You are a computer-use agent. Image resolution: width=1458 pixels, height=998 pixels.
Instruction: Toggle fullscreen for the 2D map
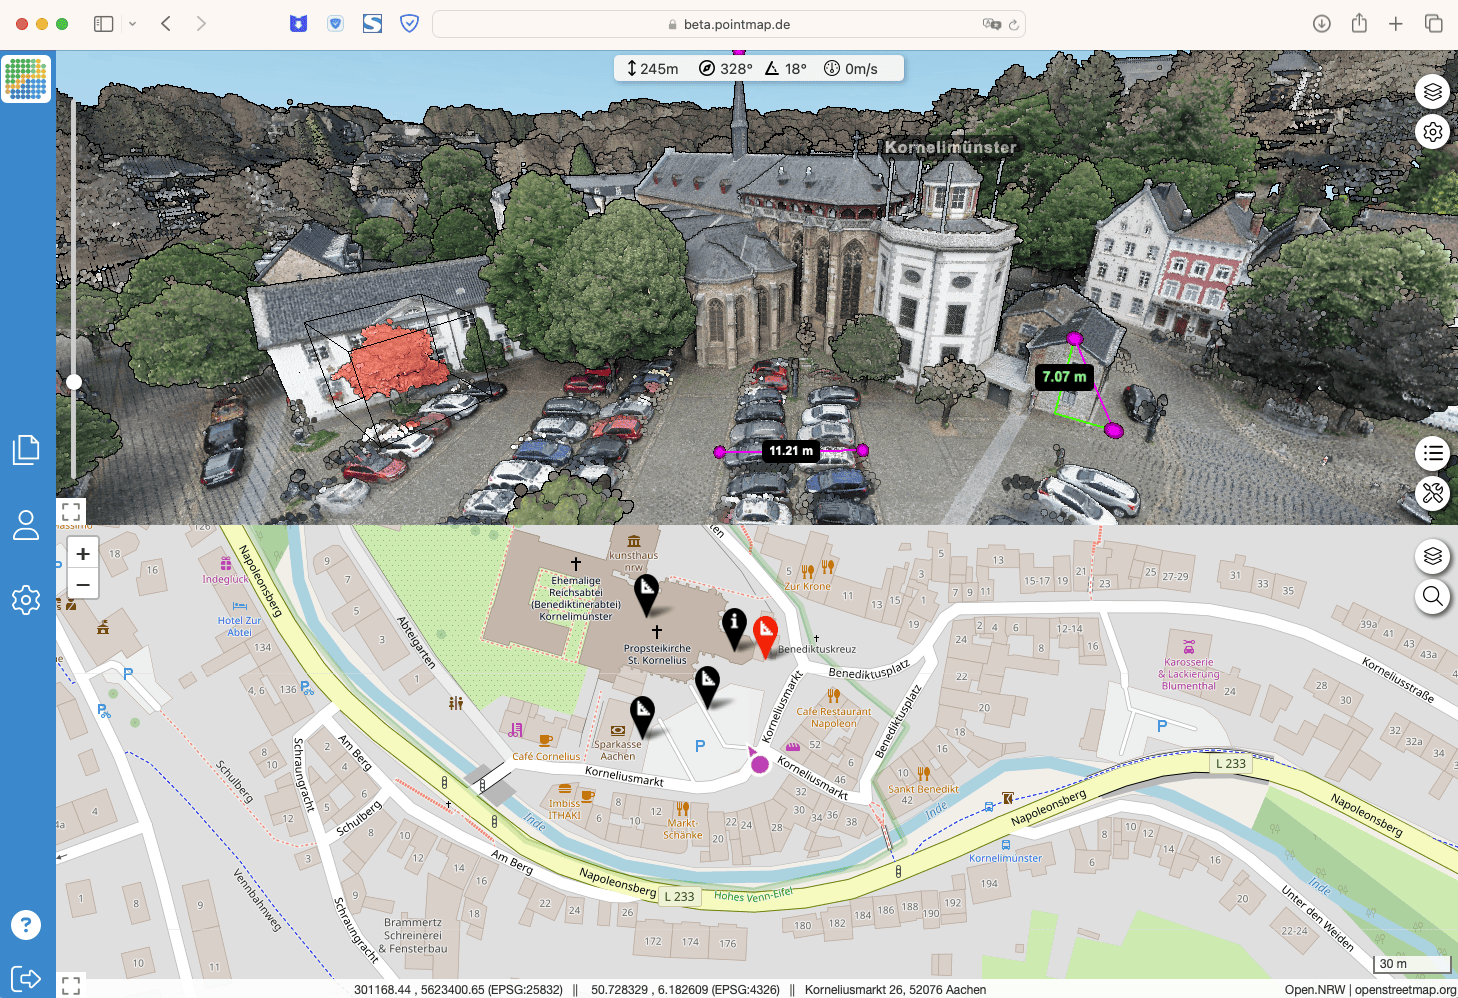[x=71, y=985]
